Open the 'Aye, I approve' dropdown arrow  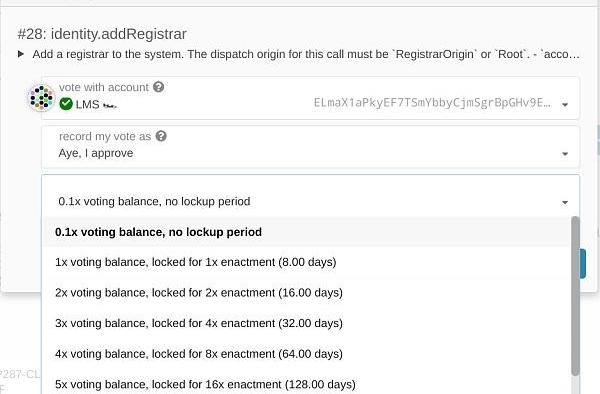565,154
